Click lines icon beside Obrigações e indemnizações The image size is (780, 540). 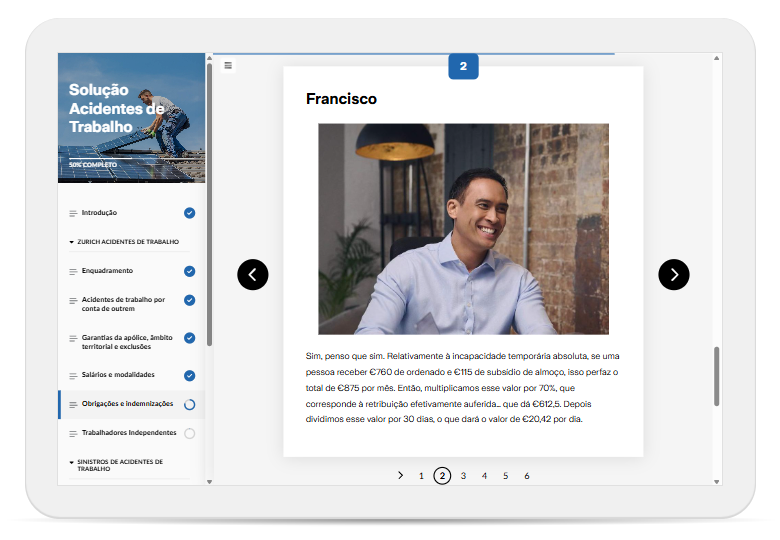pyautogui.click(x=73, y=404)
